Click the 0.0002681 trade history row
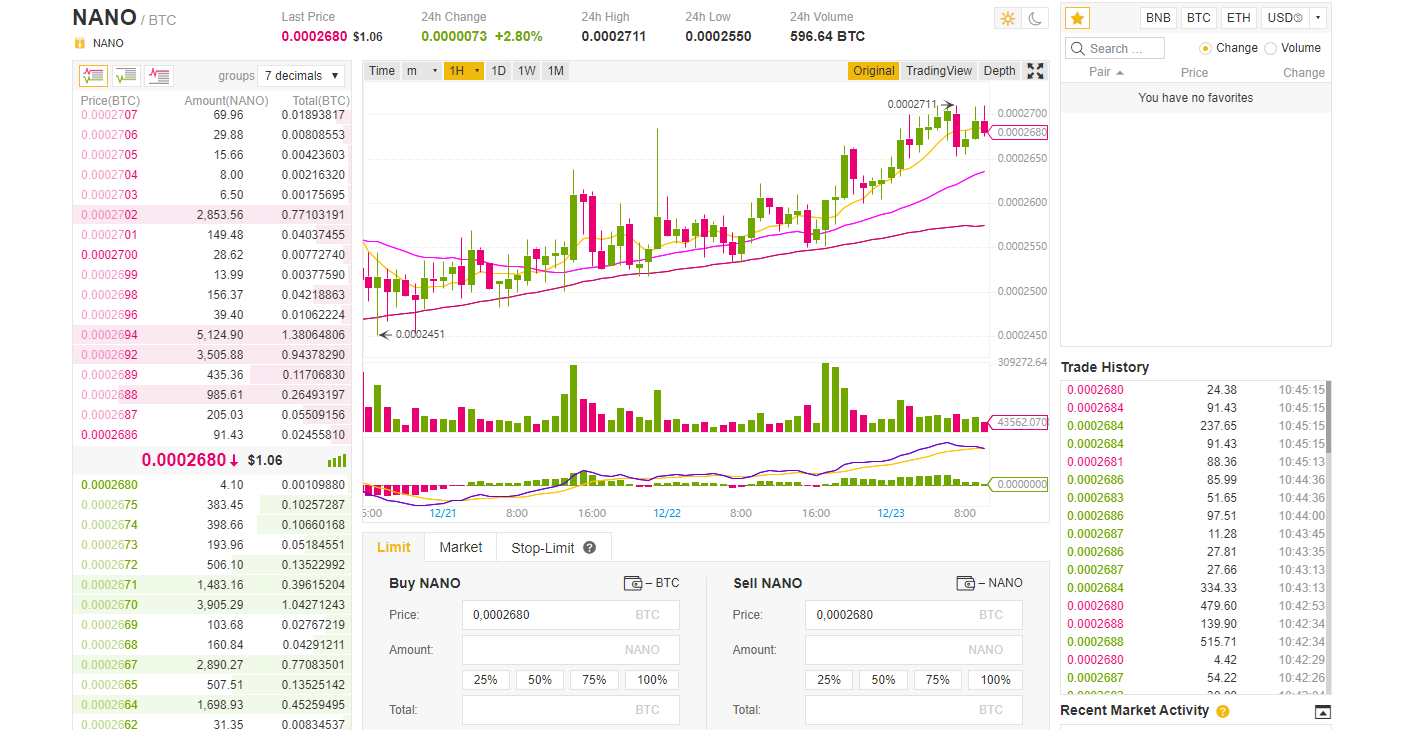 pyautogui.click(x=1195, y=462)
